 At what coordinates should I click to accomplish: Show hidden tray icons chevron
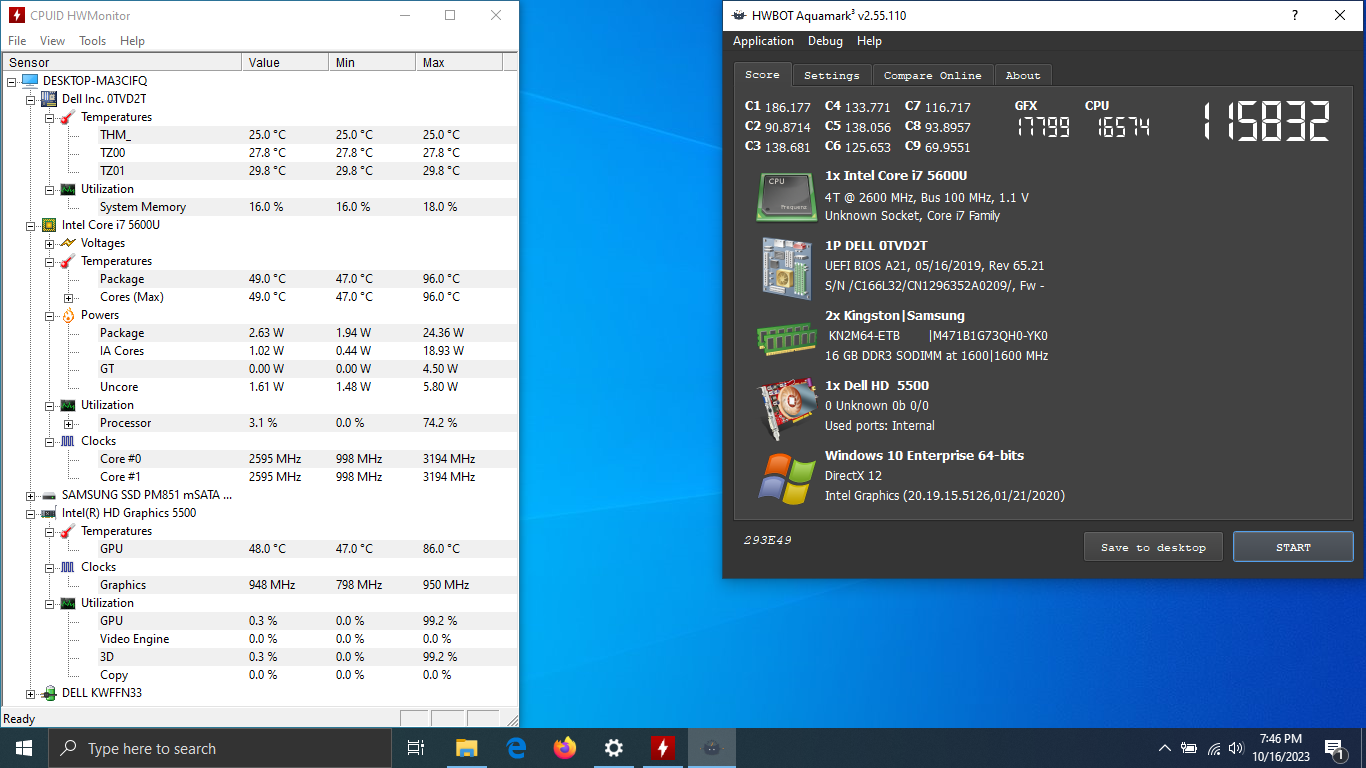click(1164, 748)
